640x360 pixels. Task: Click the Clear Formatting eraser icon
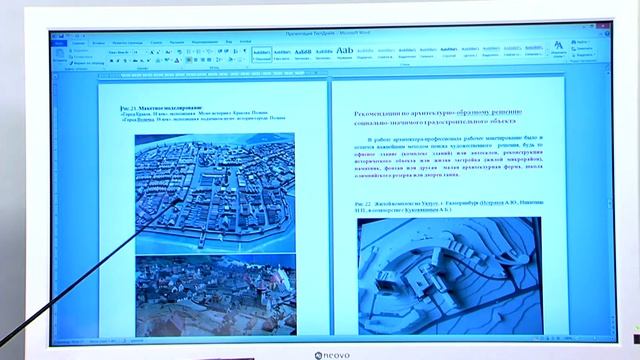coord(179,52)
